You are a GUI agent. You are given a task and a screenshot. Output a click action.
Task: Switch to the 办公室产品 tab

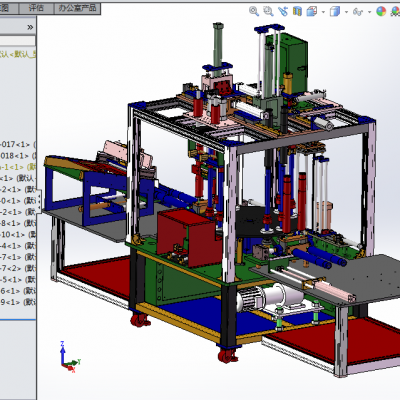click(77, 8)
